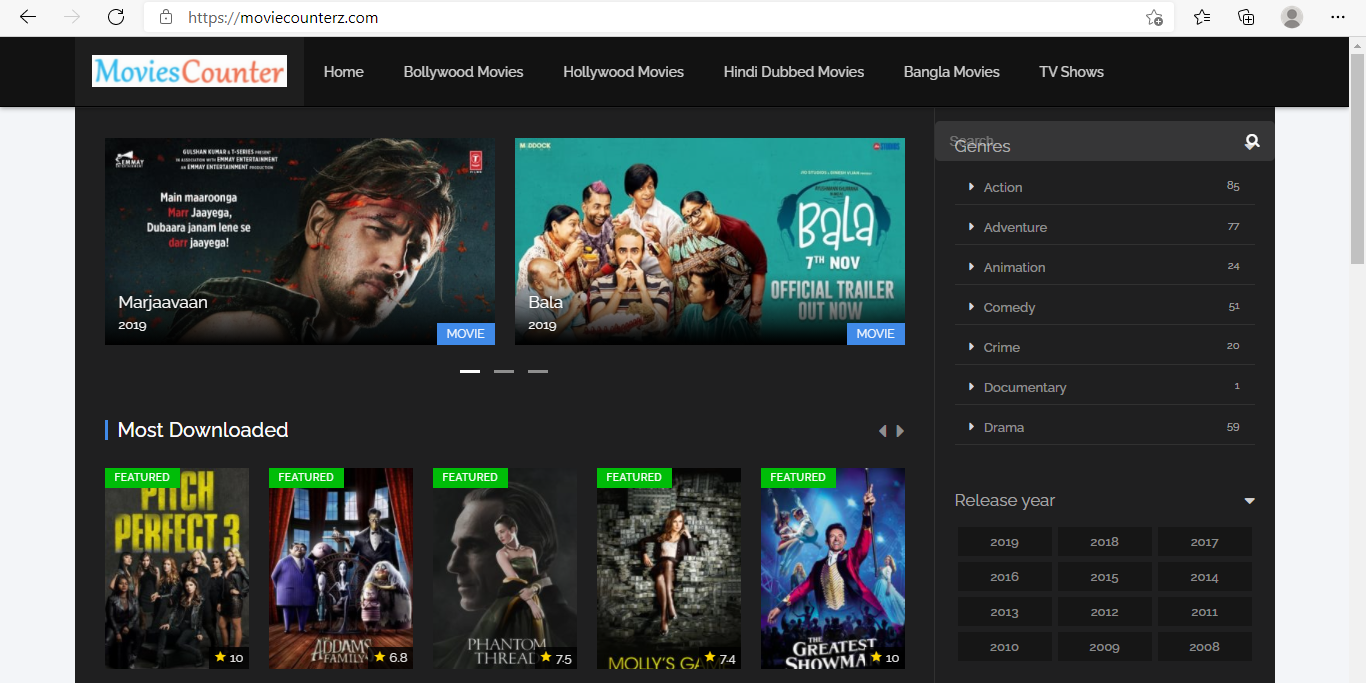The image size is (1366, 683).
Task: Collapse the Release year section arrow
Action: pos(1249,501)
